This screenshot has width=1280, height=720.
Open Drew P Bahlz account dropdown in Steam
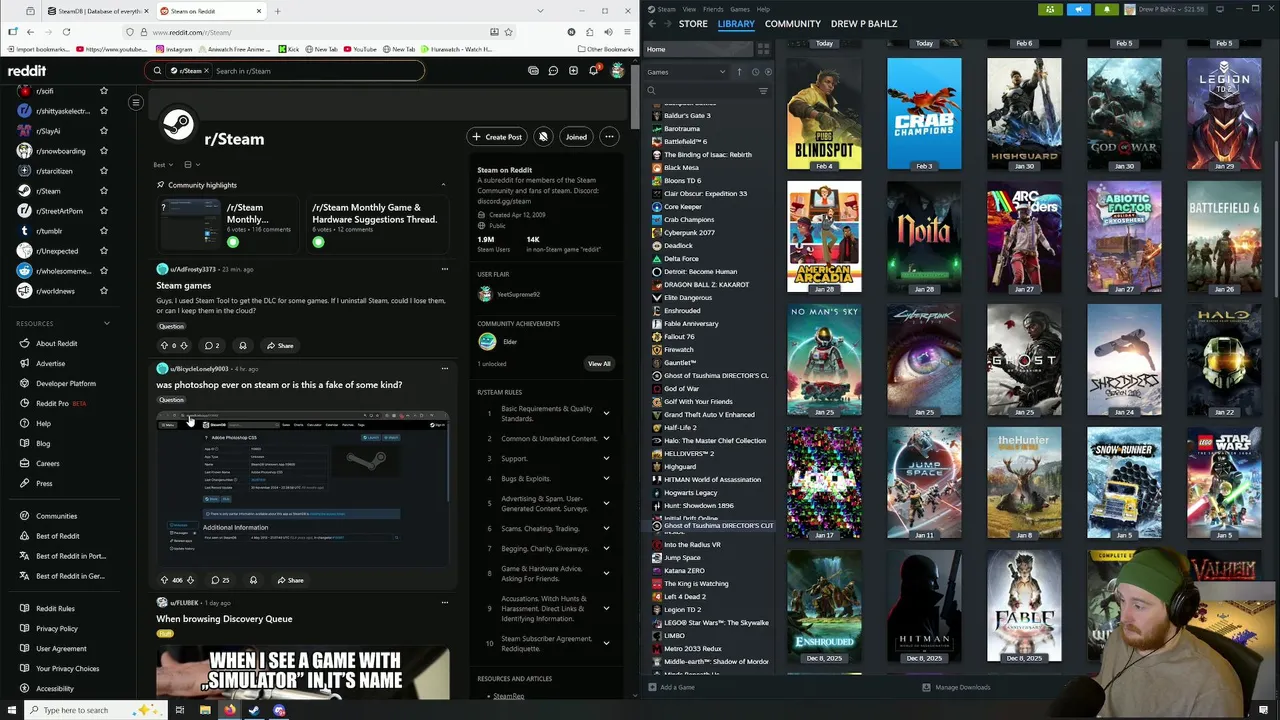click(1164, 9)
